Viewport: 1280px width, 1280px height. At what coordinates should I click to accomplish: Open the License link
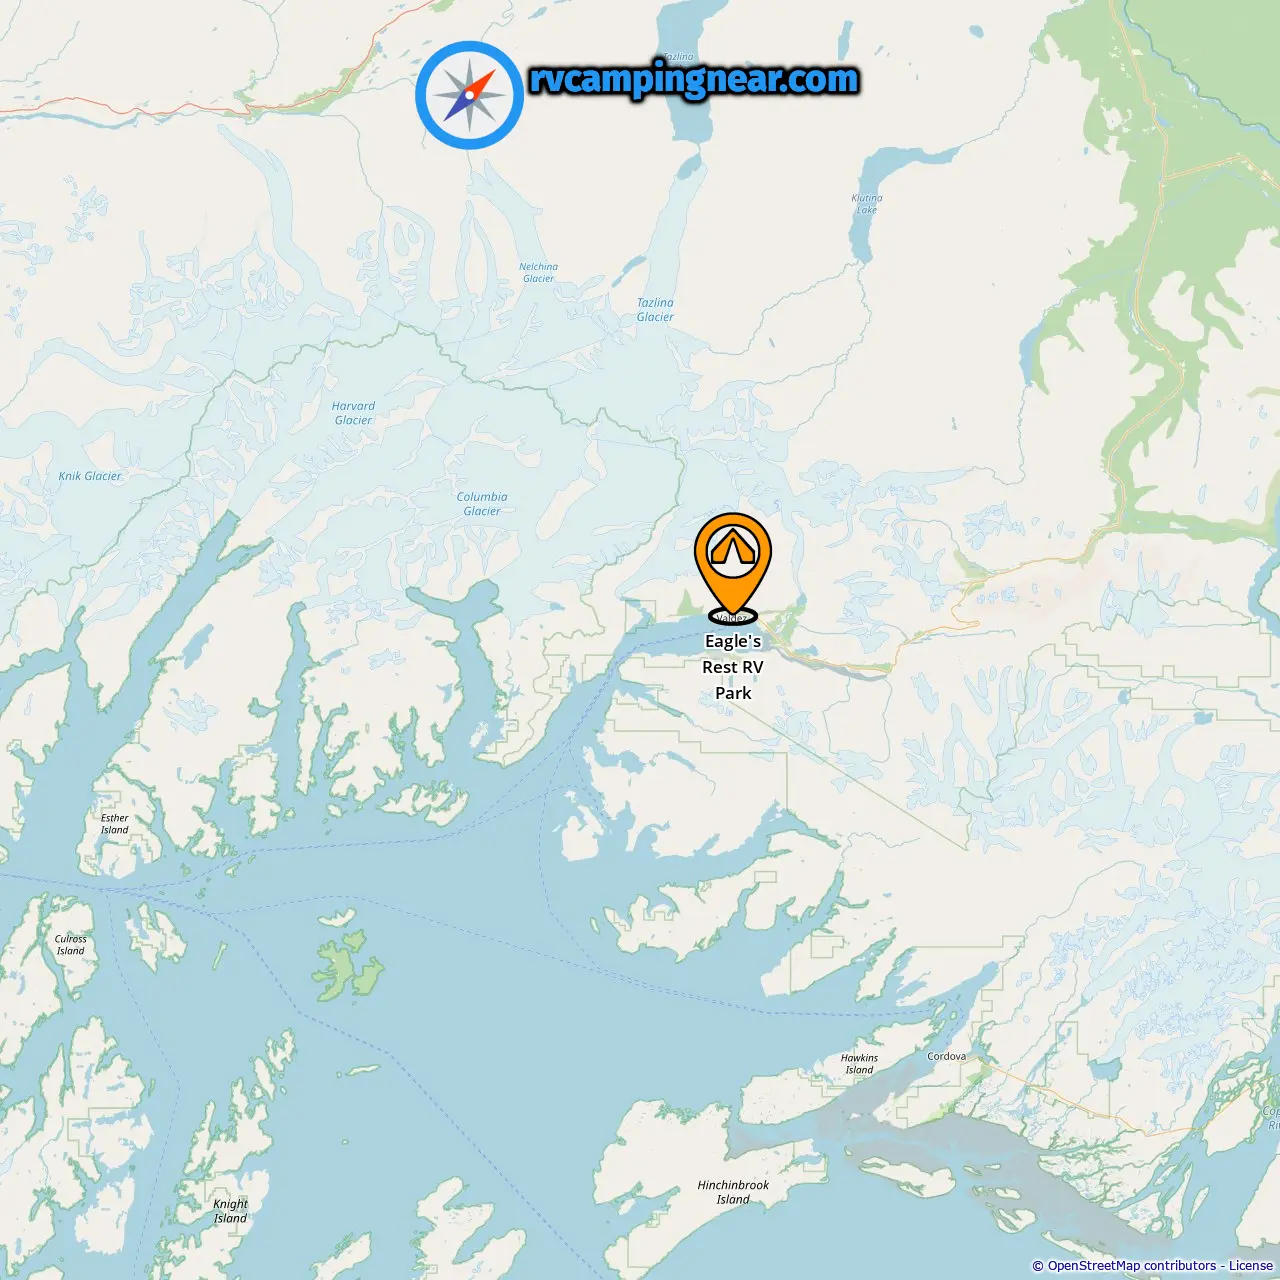[x=1250, y=1265]
